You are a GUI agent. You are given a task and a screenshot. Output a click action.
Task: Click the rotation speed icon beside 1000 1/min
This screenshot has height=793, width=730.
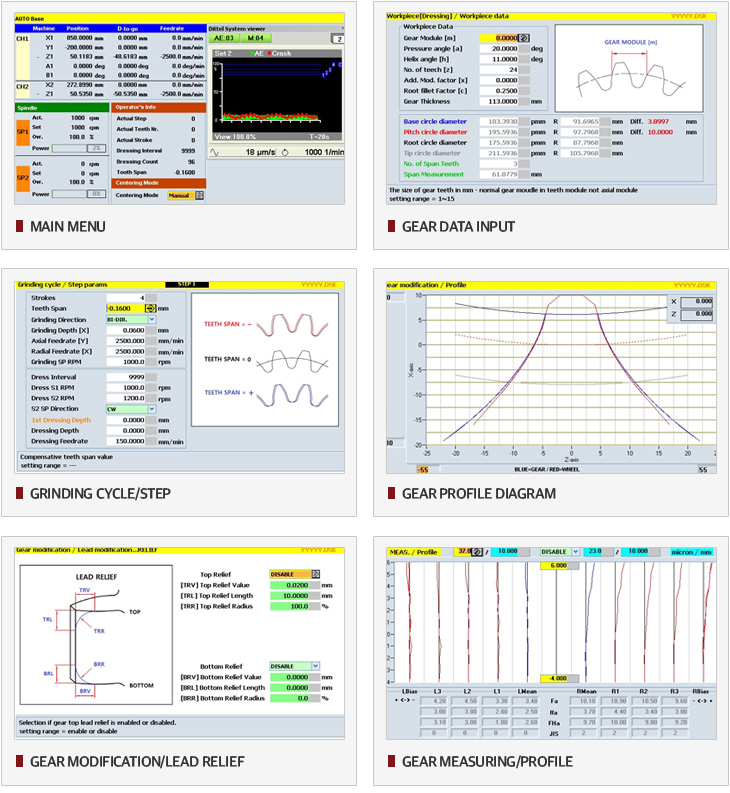285,152
